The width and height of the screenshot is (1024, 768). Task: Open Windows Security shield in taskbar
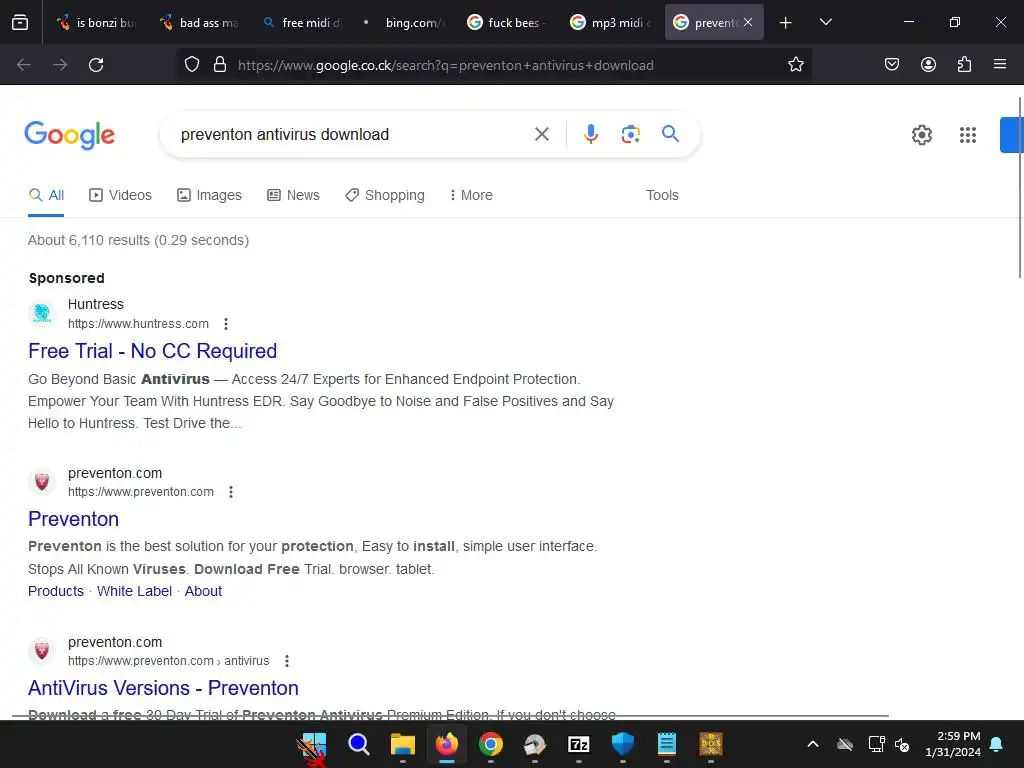coord(622,744)
